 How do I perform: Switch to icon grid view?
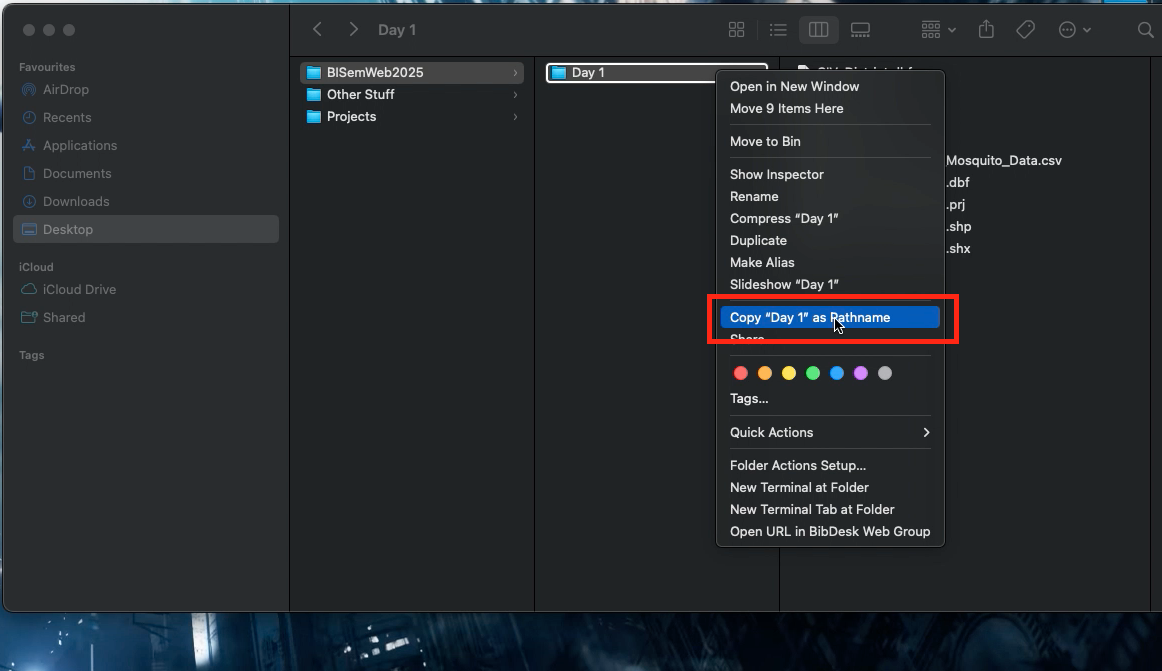736,30
